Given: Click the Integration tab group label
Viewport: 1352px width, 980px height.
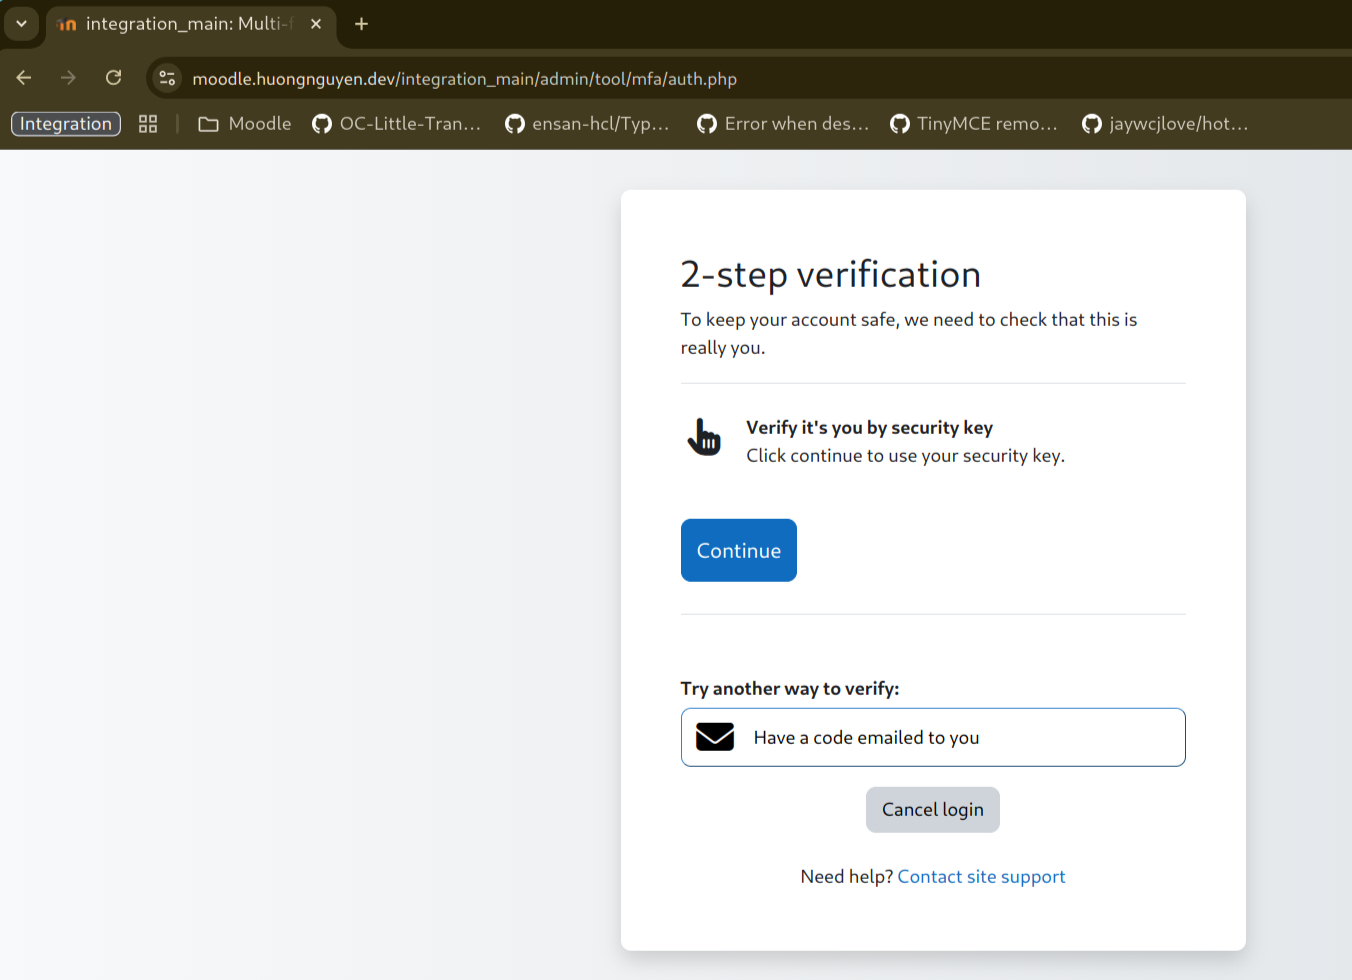Looking at the screenshot, I should (66, 124).
